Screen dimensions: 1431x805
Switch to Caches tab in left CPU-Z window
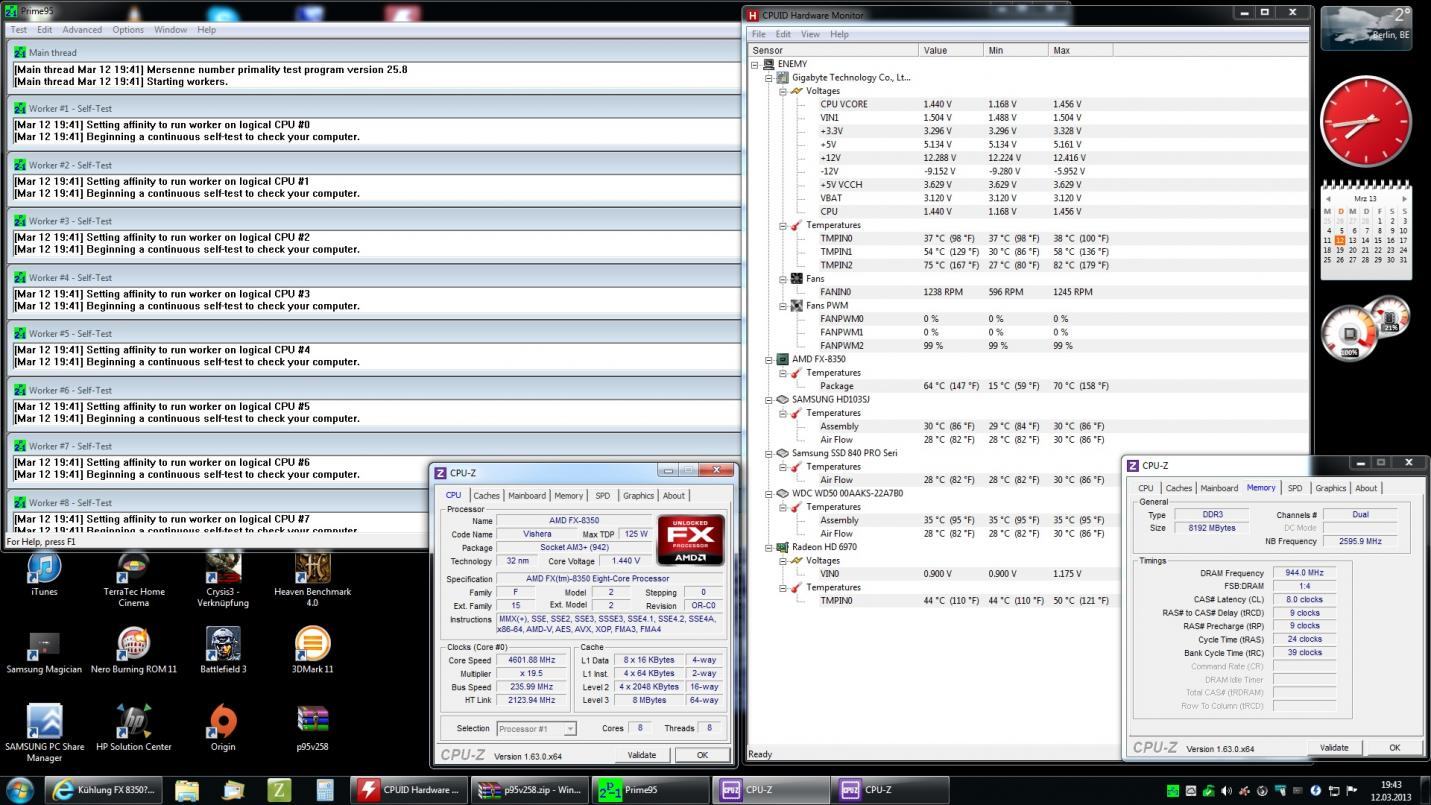(x=486, y=495)
